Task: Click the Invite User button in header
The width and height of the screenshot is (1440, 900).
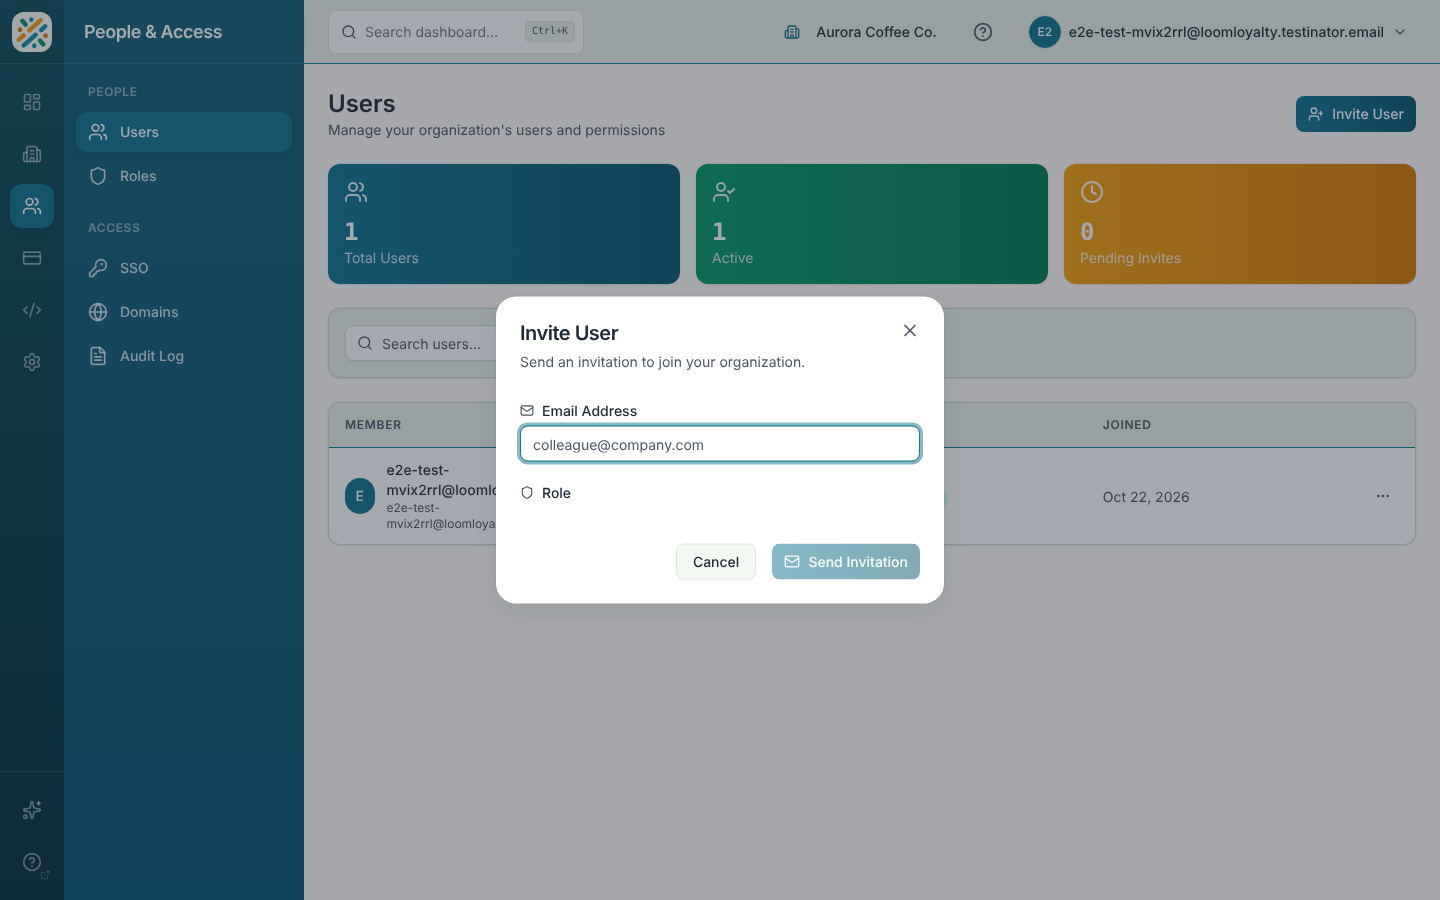Action: [1356, 114]
